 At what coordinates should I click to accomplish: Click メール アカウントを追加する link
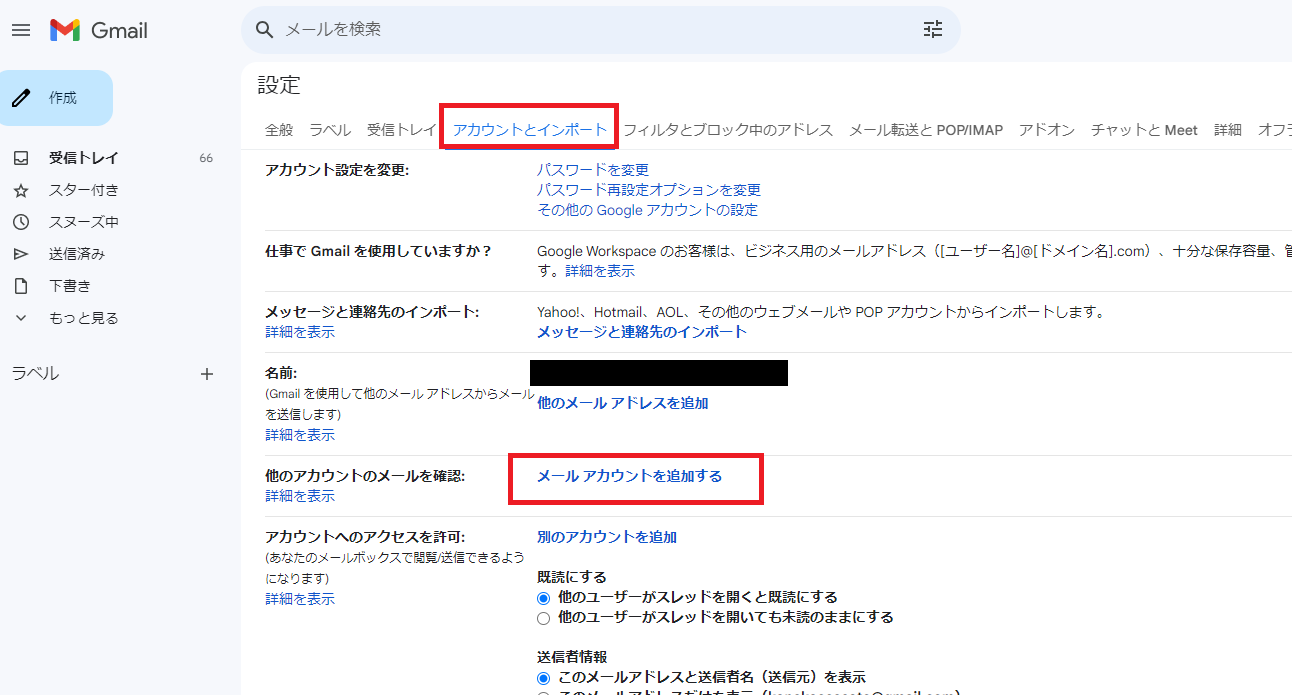(x=629, y=476)
